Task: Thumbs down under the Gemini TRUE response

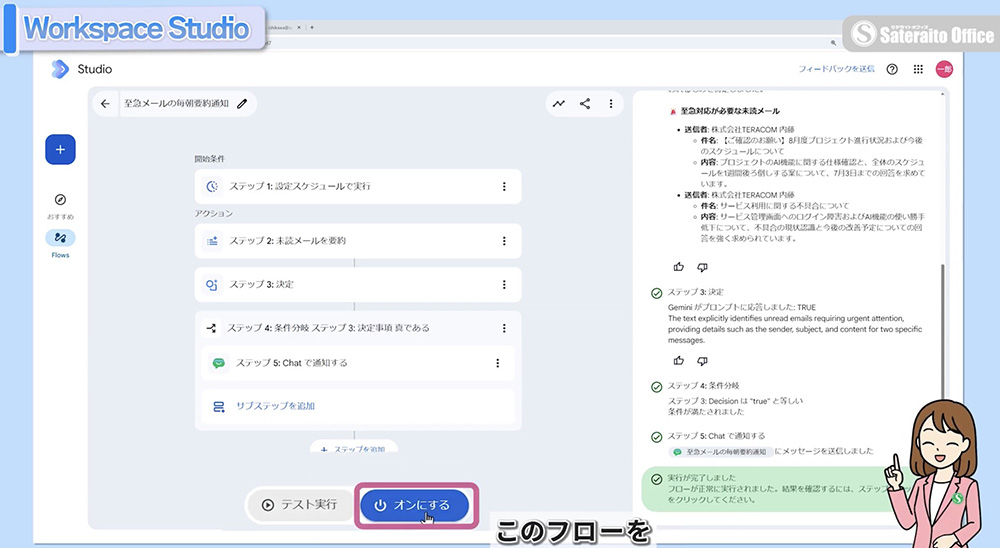Action: tap(702, 360)
